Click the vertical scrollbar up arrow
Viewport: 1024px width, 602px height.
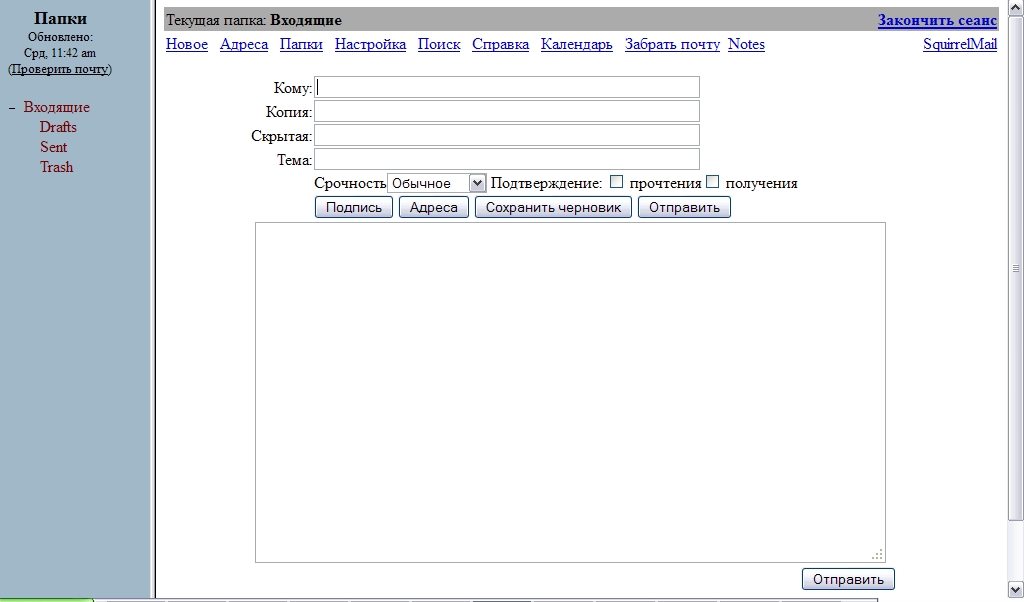coord(1016,8)
